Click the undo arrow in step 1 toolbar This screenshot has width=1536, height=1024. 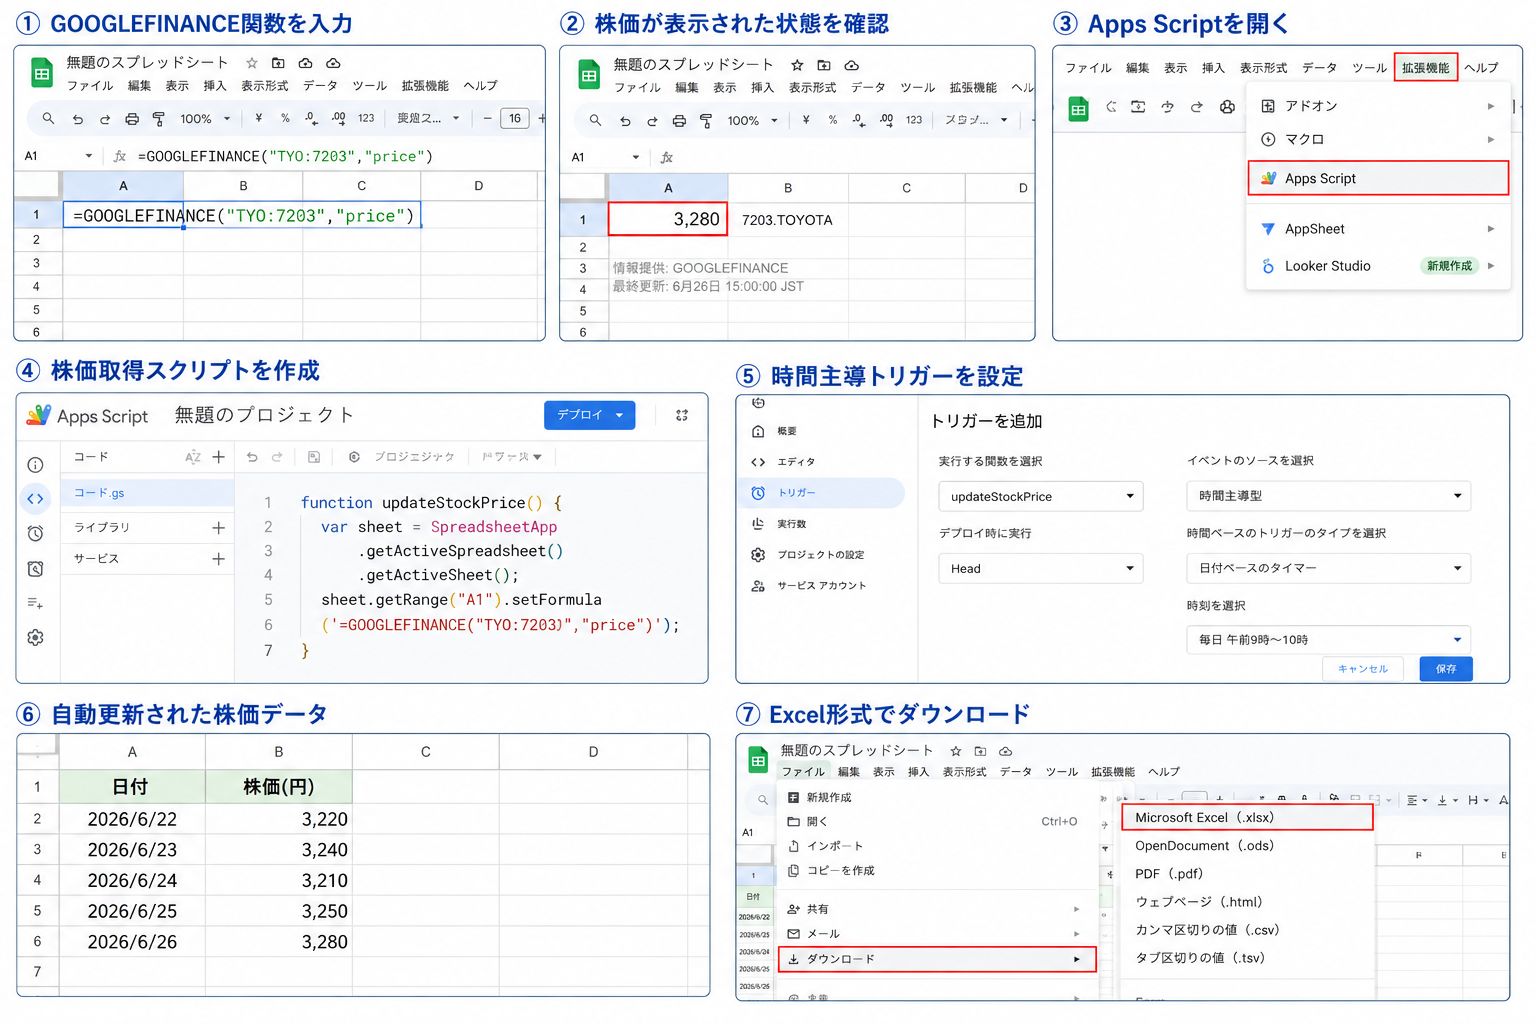pos(77,119)
